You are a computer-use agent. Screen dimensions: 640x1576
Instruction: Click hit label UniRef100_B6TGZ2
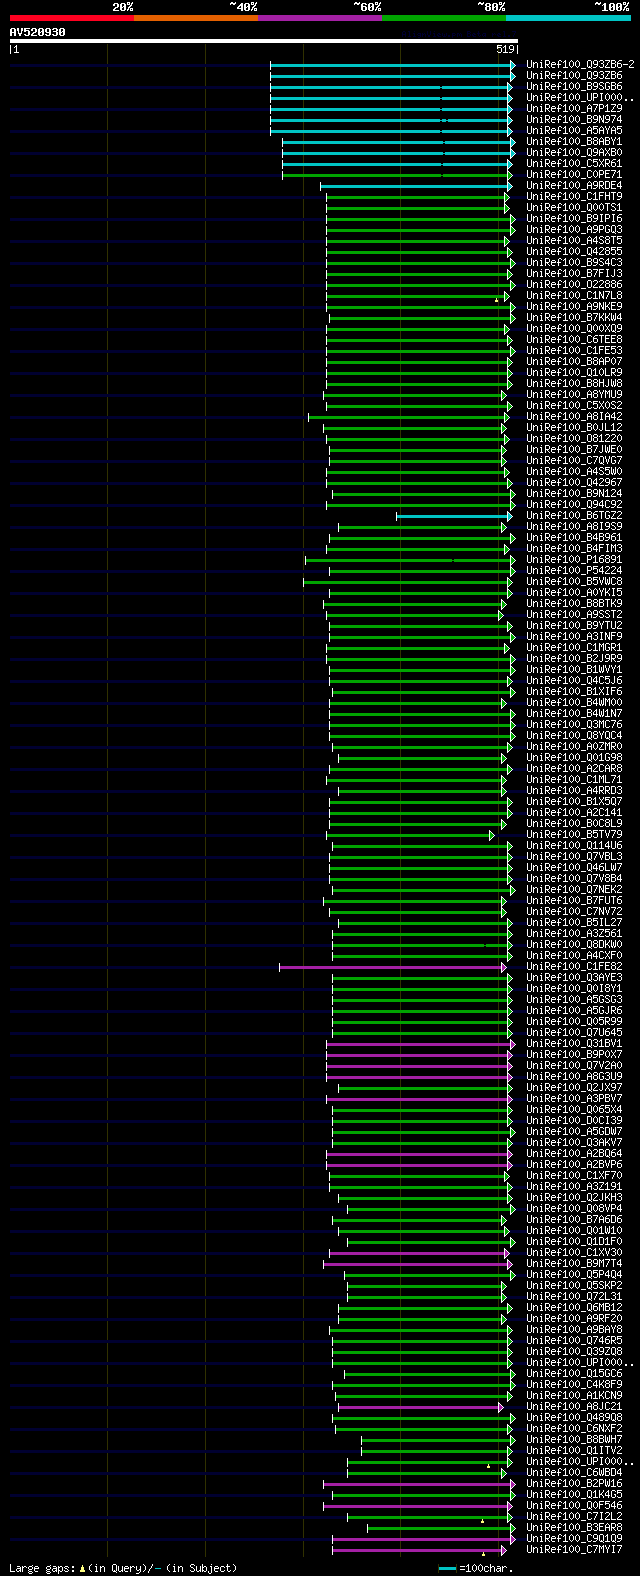tap(574, 515)
